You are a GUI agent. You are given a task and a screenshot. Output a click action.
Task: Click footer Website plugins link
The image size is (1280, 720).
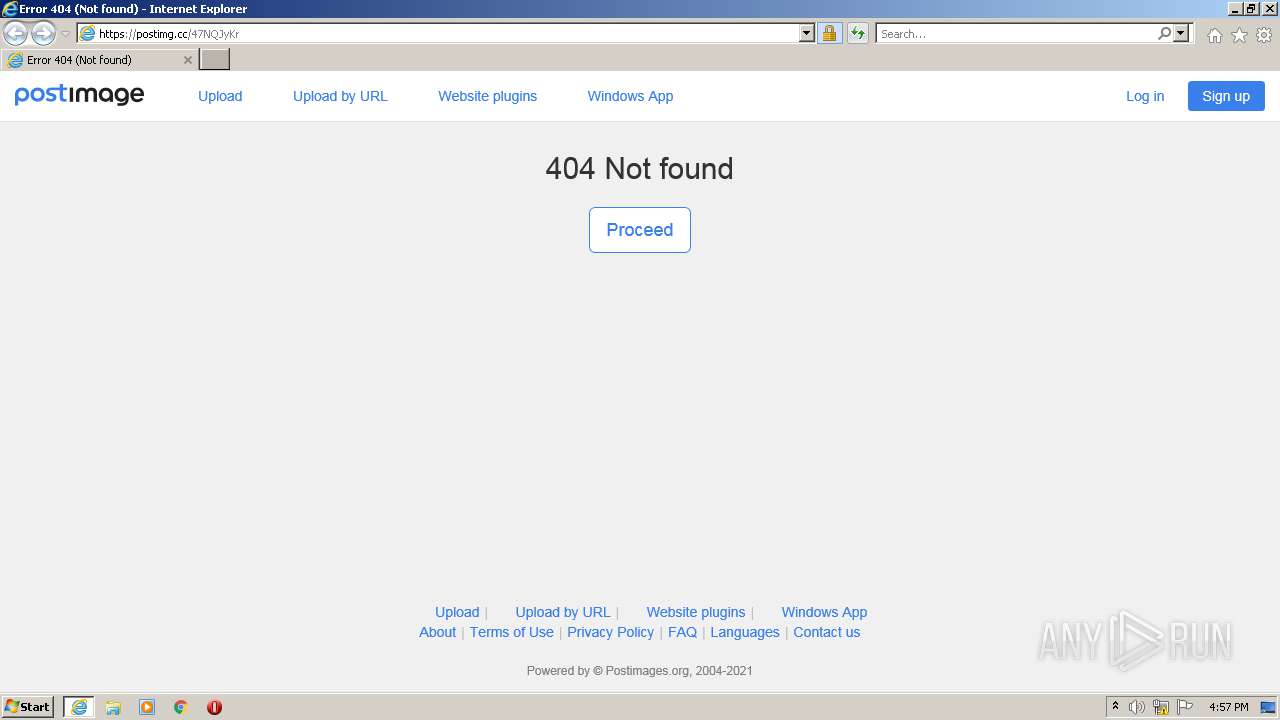[696, 612]
